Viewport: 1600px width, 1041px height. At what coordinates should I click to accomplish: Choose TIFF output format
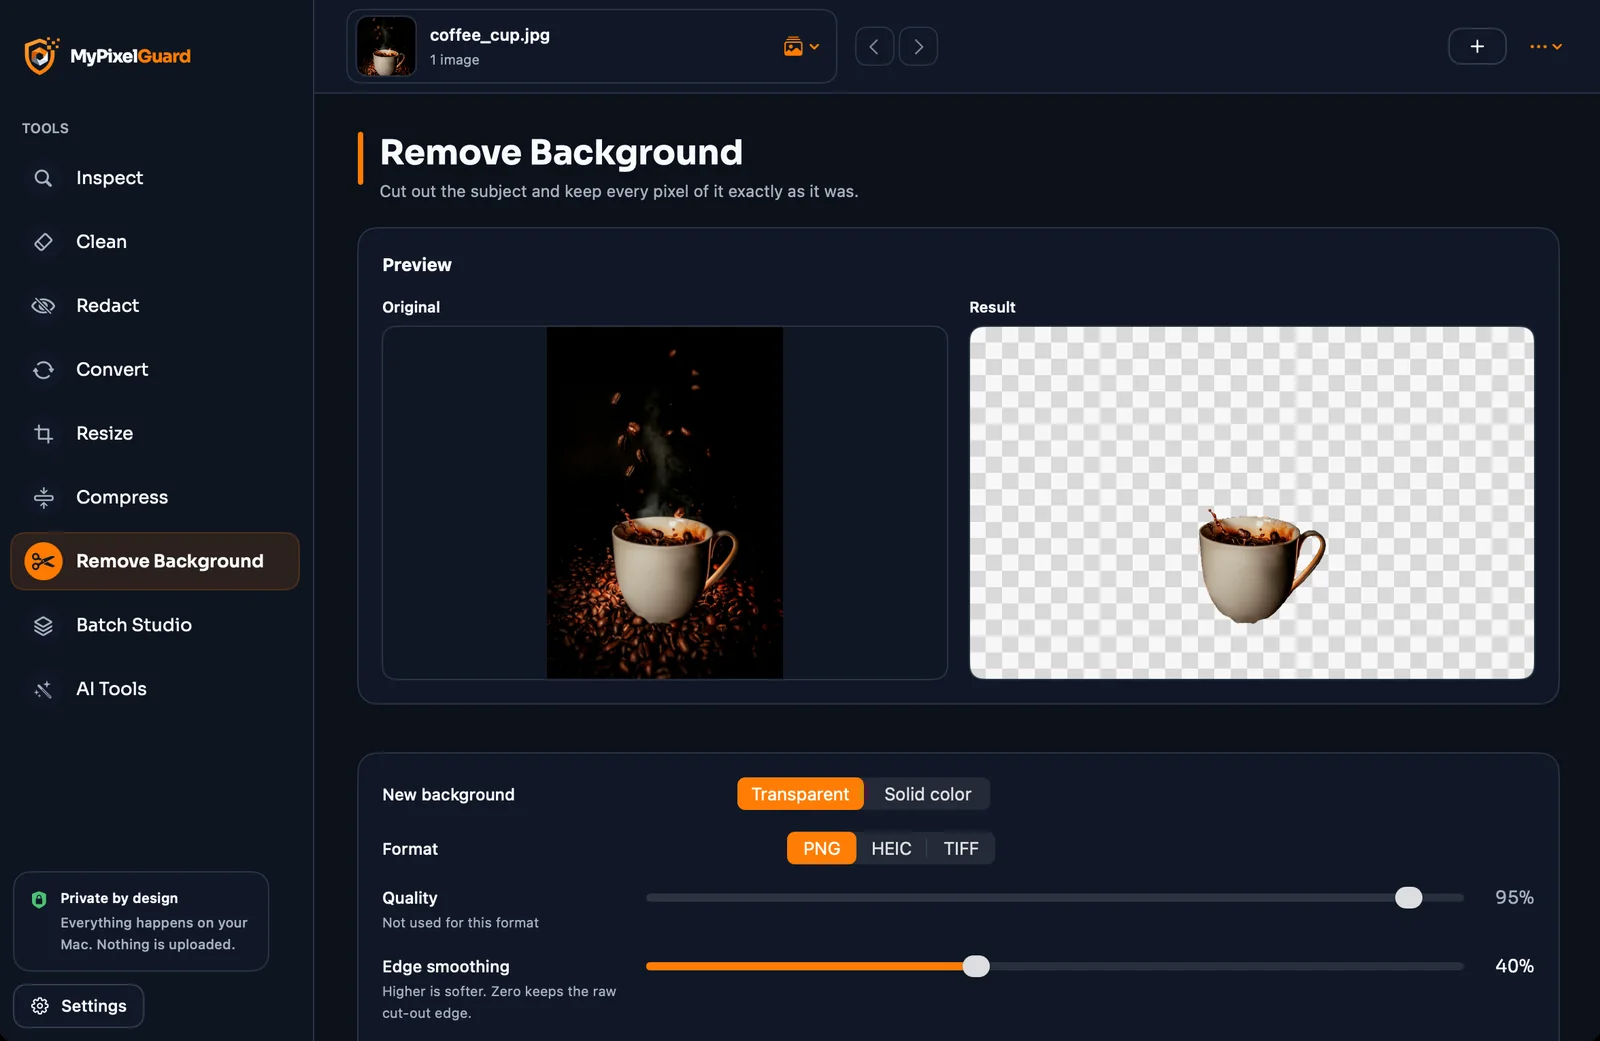[x=961, y=849]
